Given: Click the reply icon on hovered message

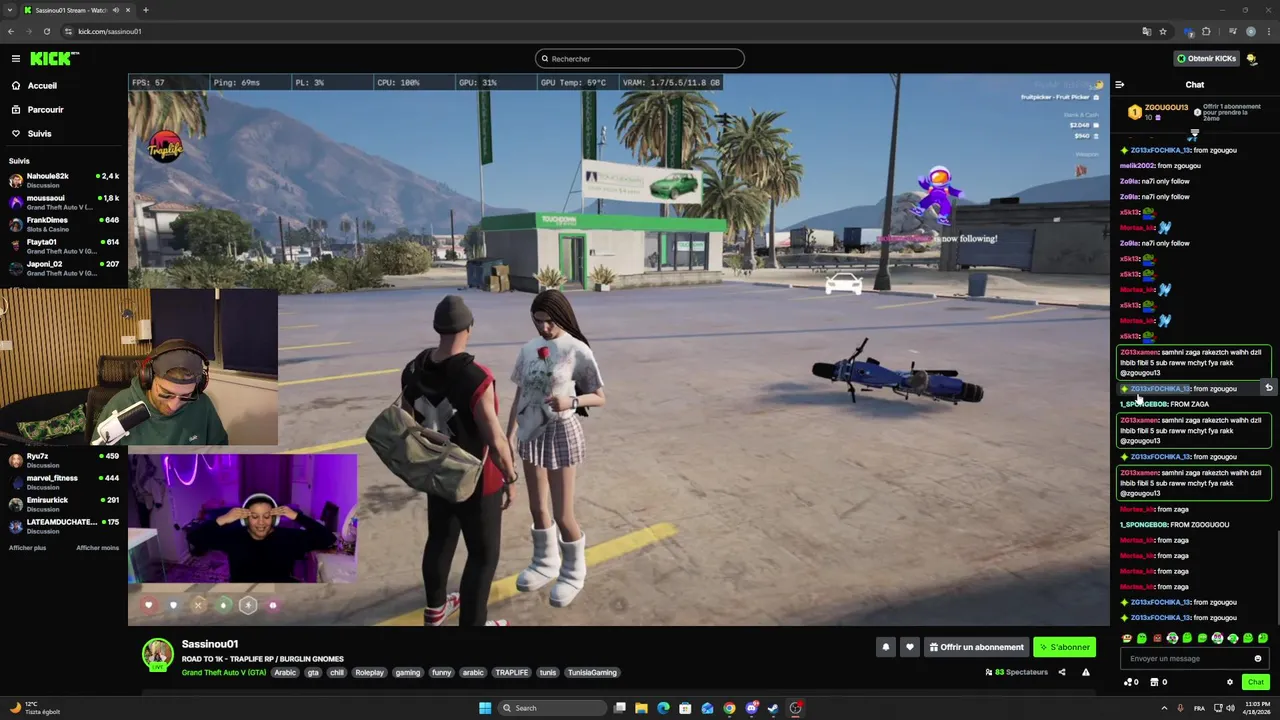Looking at the screenshot, I should [x=1268, y=388].
